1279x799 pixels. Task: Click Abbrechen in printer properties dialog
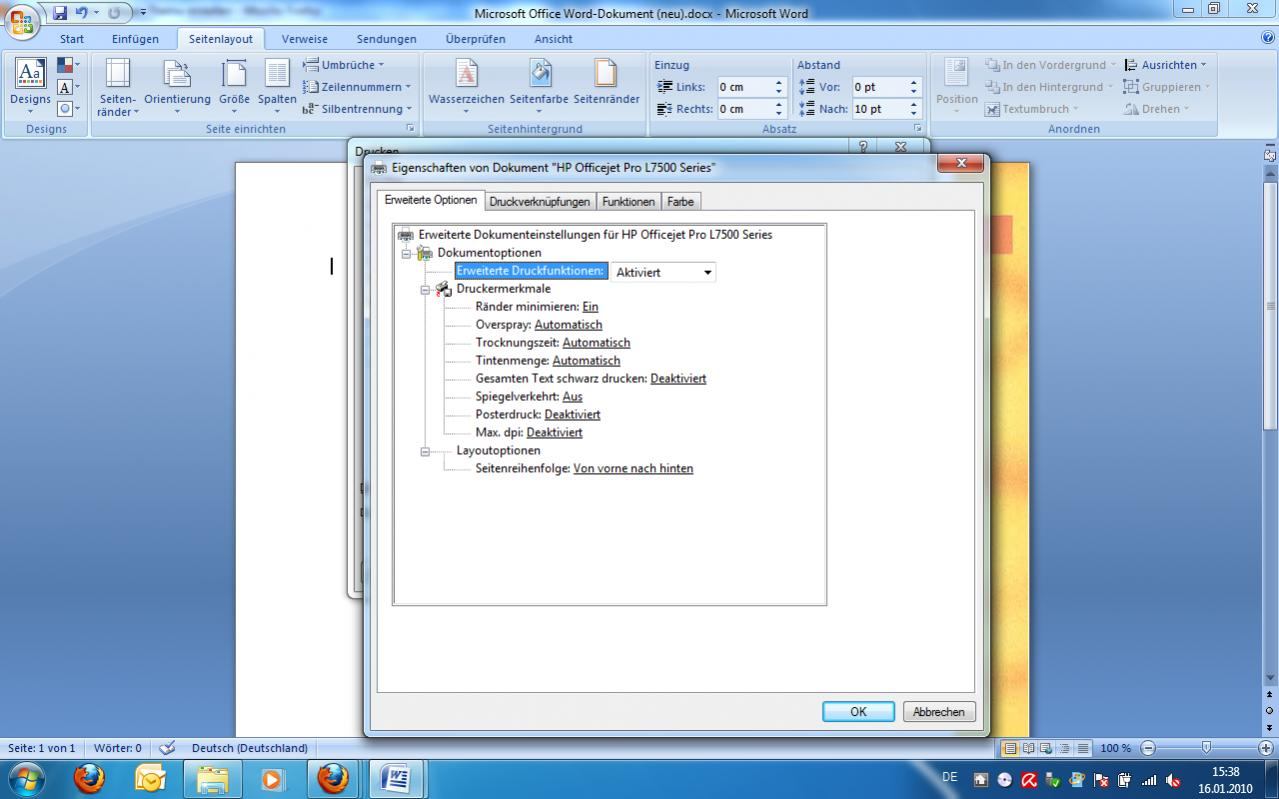pos(939,712)
